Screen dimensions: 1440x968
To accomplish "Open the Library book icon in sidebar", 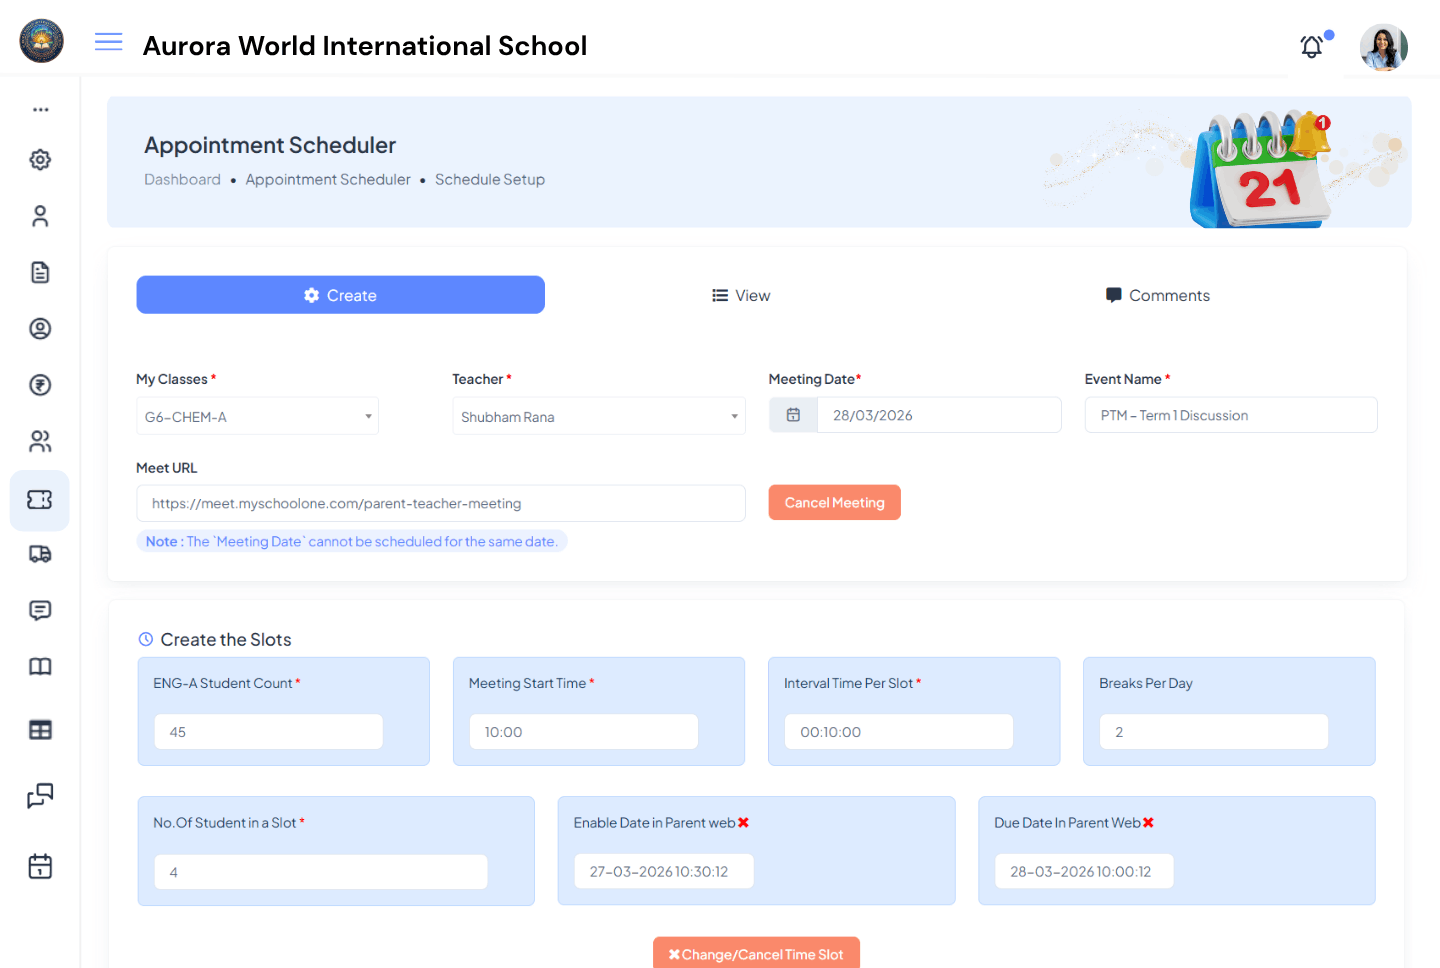I will 40,666.
